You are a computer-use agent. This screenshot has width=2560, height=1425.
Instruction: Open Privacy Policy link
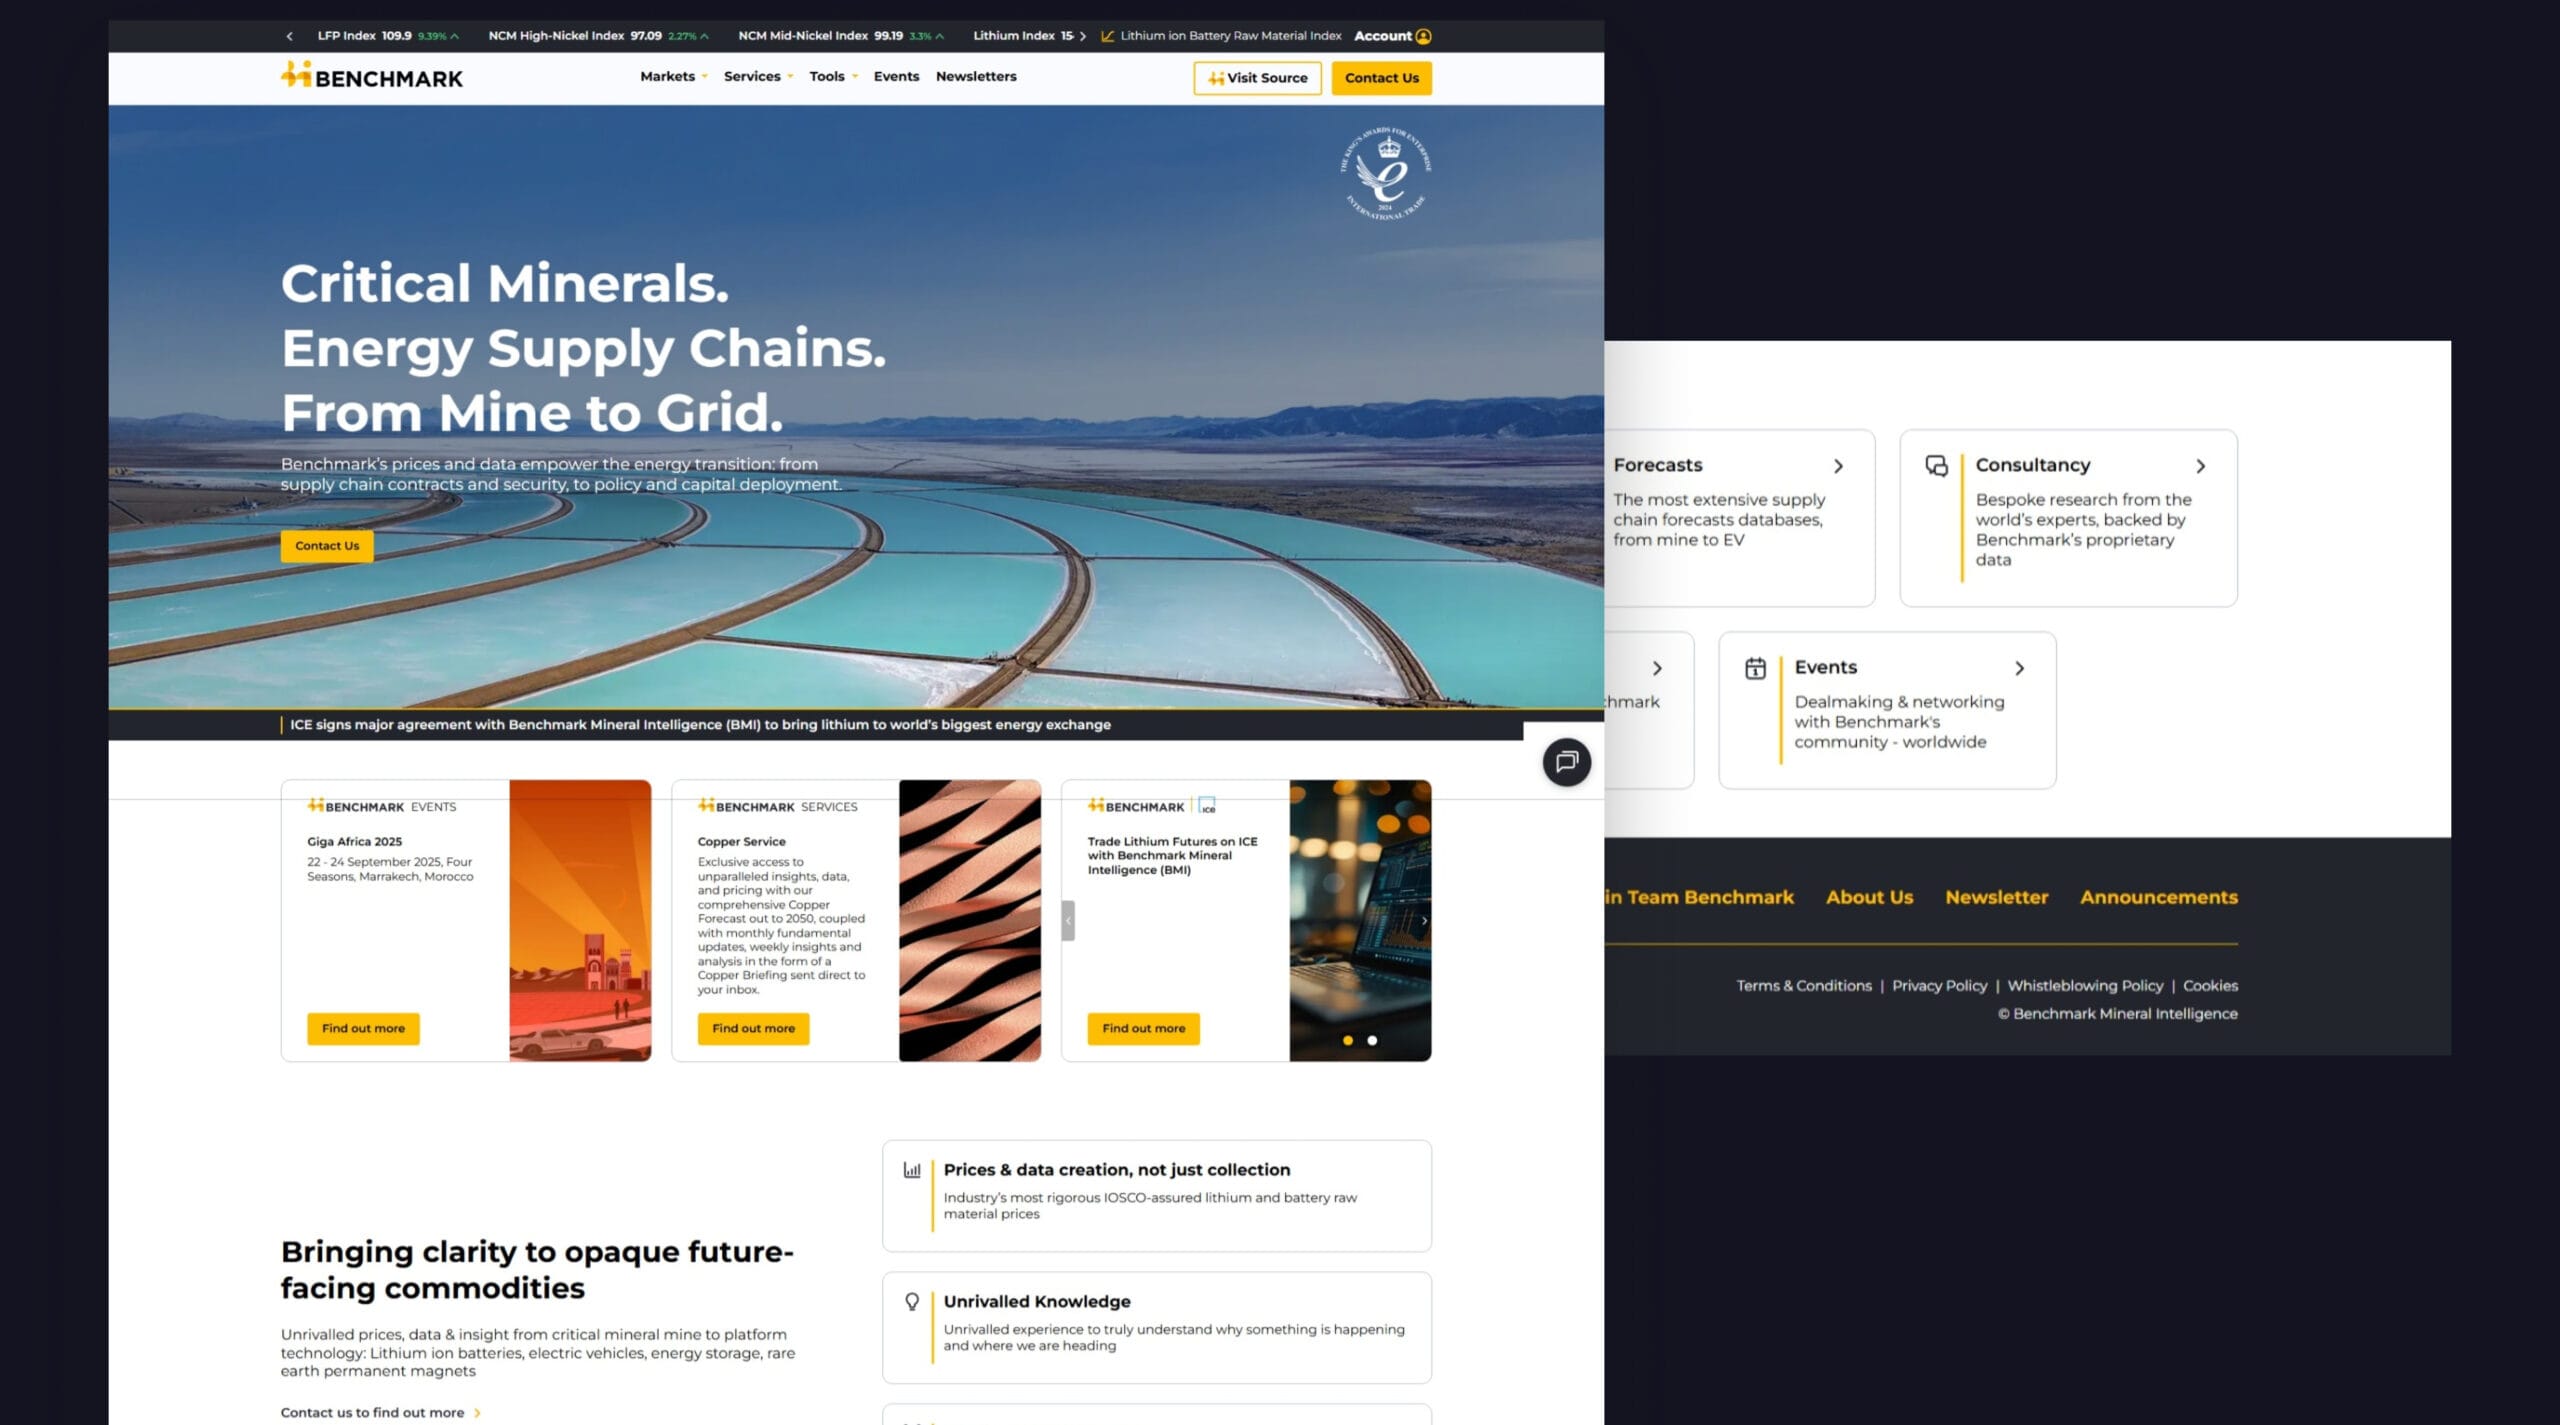1939,985
